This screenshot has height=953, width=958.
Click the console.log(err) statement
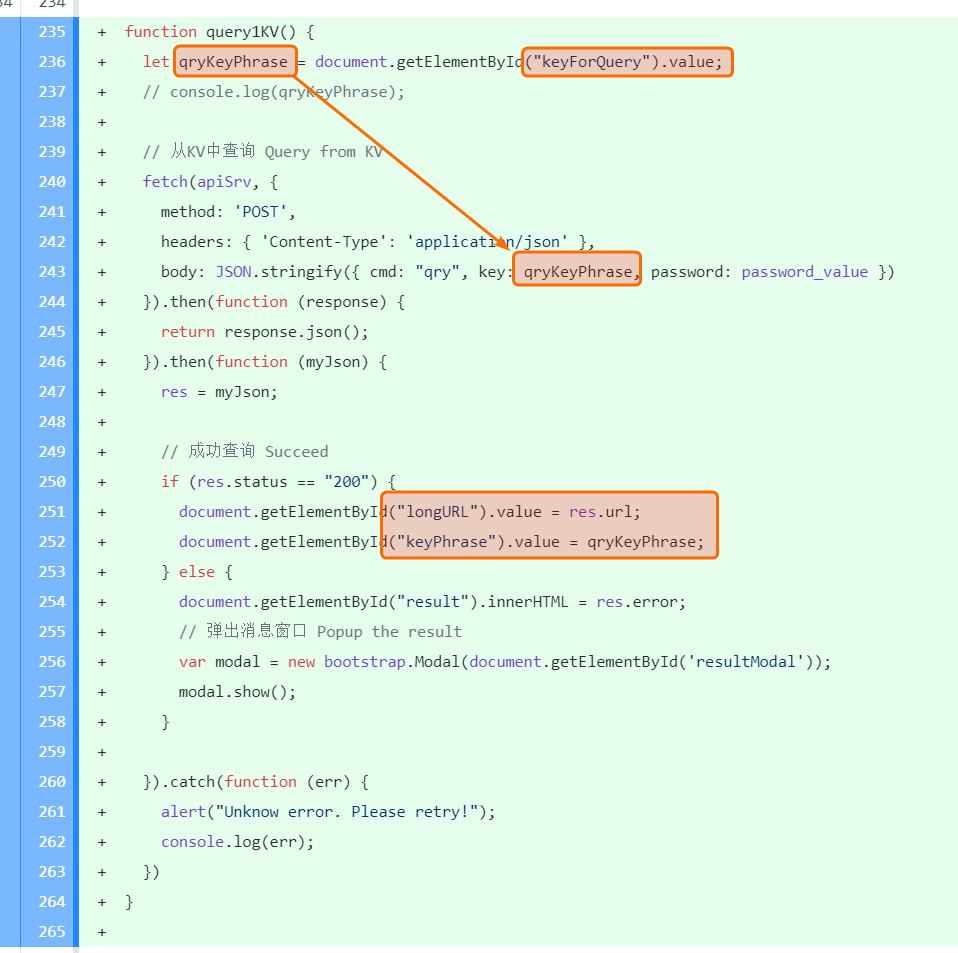click(237, 842)
